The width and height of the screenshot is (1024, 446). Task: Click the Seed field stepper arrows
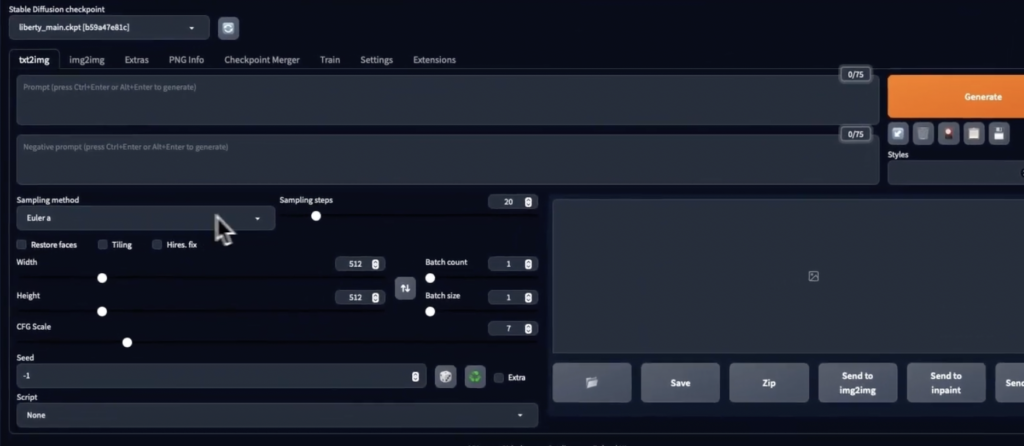click(x=415, y=377)
